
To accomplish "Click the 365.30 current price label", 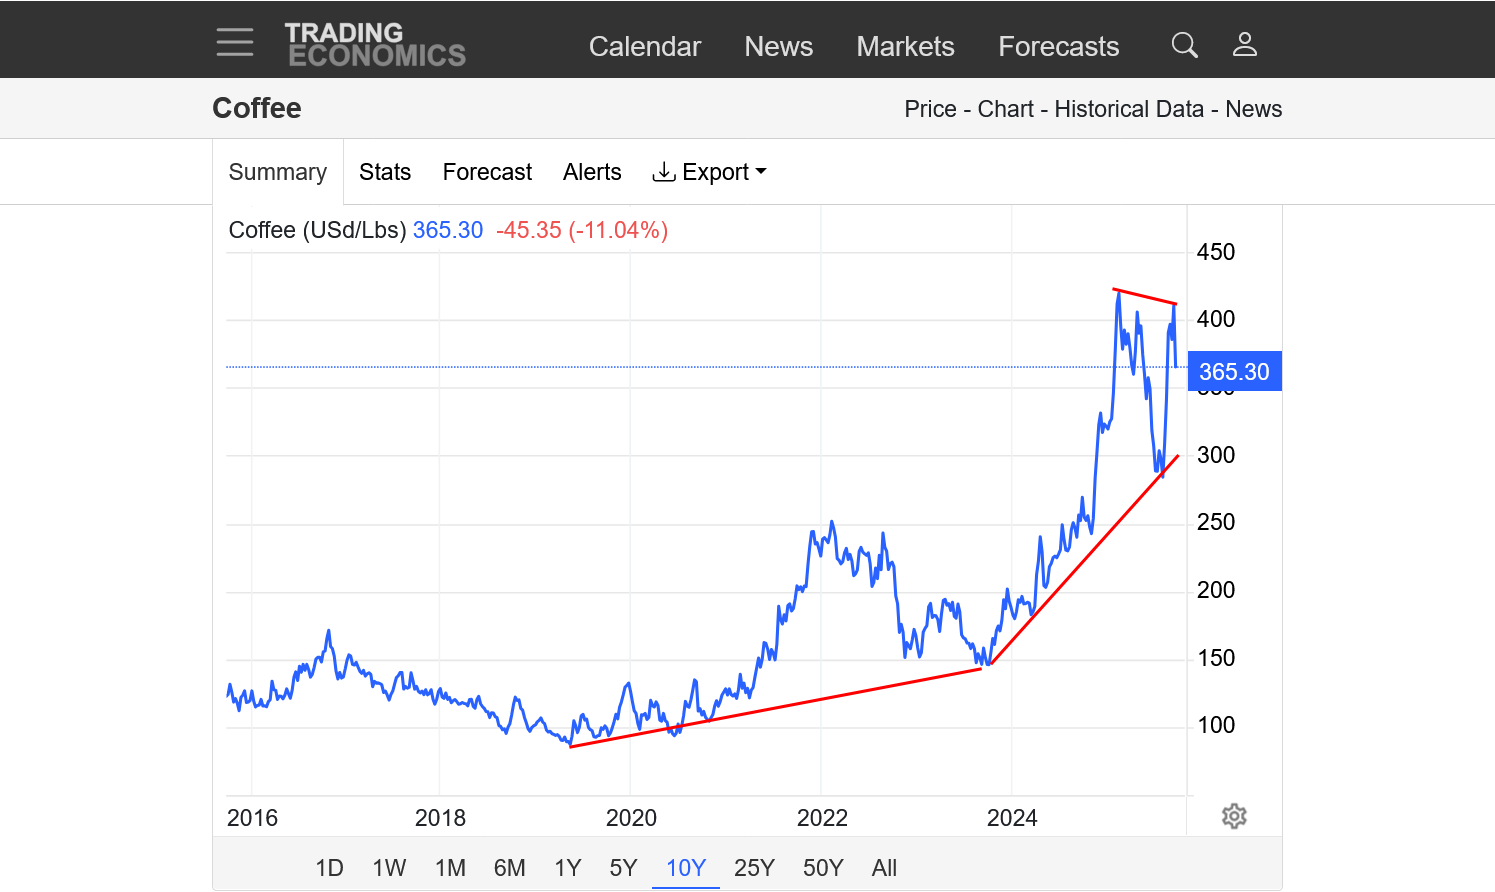I will (1234, 372).
